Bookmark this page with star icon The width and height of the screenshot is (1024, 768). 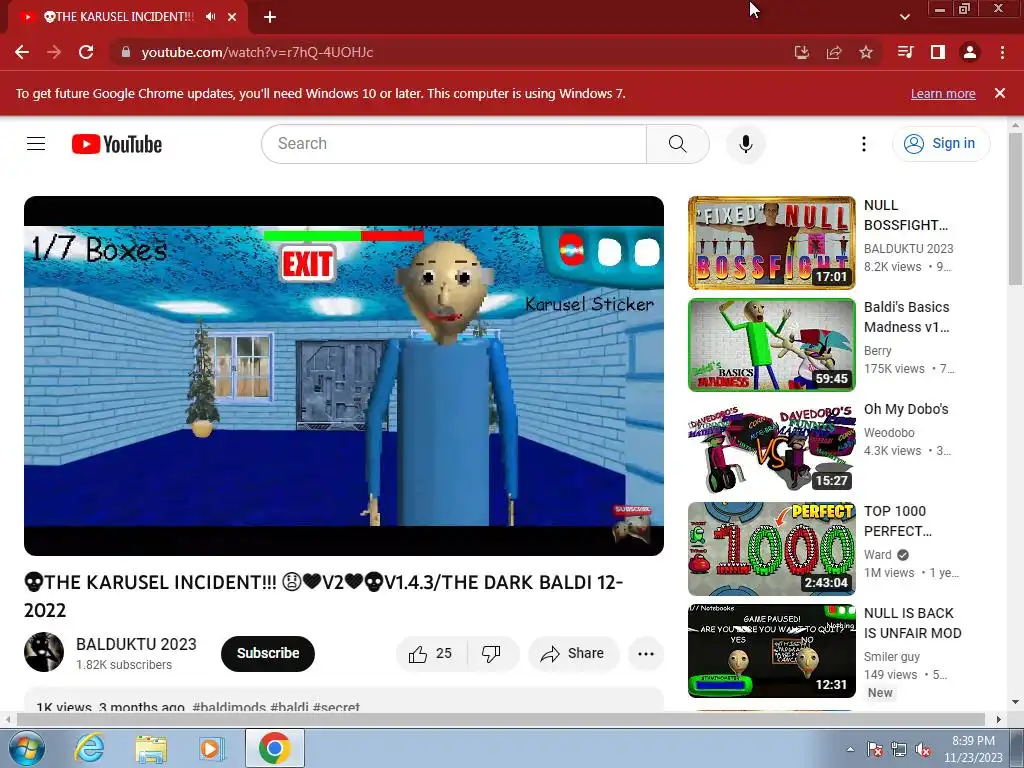pos(866,52)
